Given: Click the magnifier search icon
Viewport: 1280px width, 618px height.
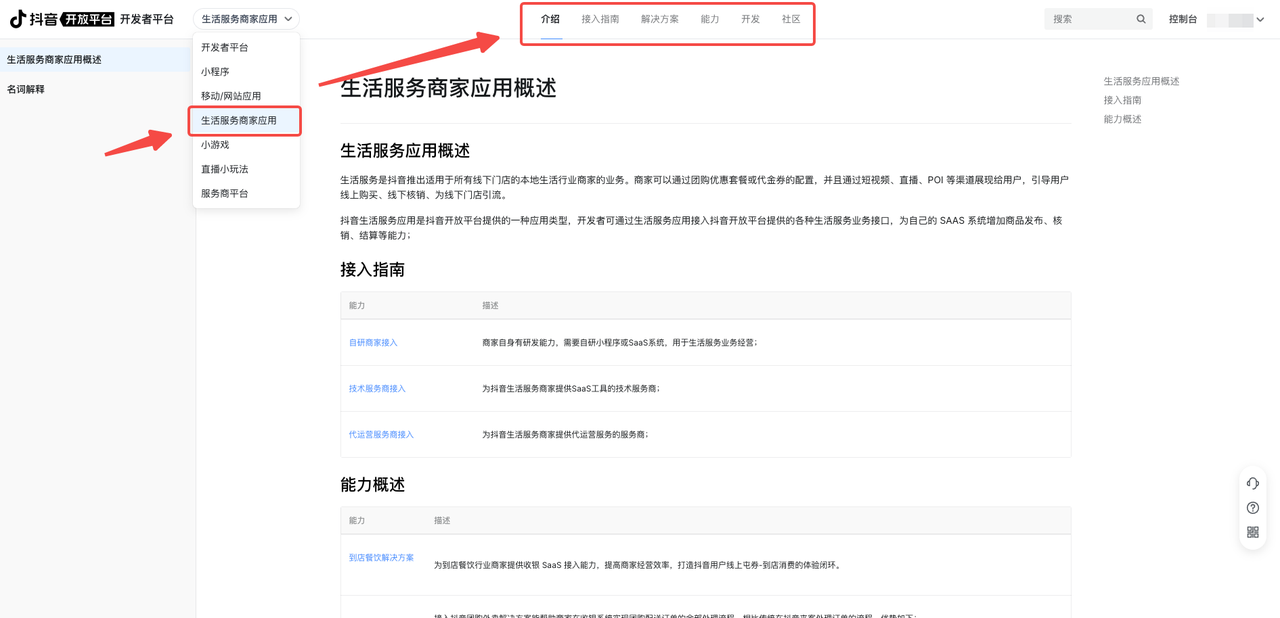Looking at the screenshot, I should pyautogui.click(x=1141, y=19).
